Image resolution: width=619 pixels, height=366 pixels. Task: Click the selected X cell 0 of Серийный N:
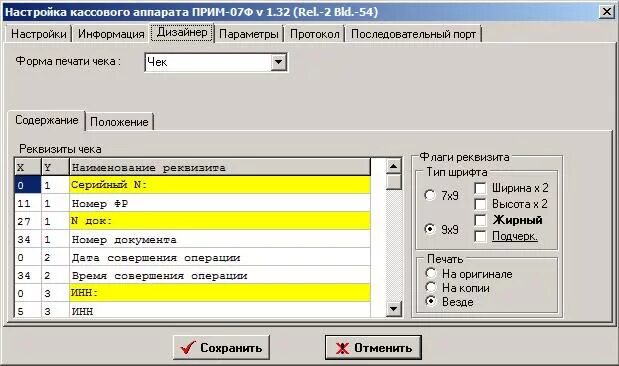click(28, 185)
